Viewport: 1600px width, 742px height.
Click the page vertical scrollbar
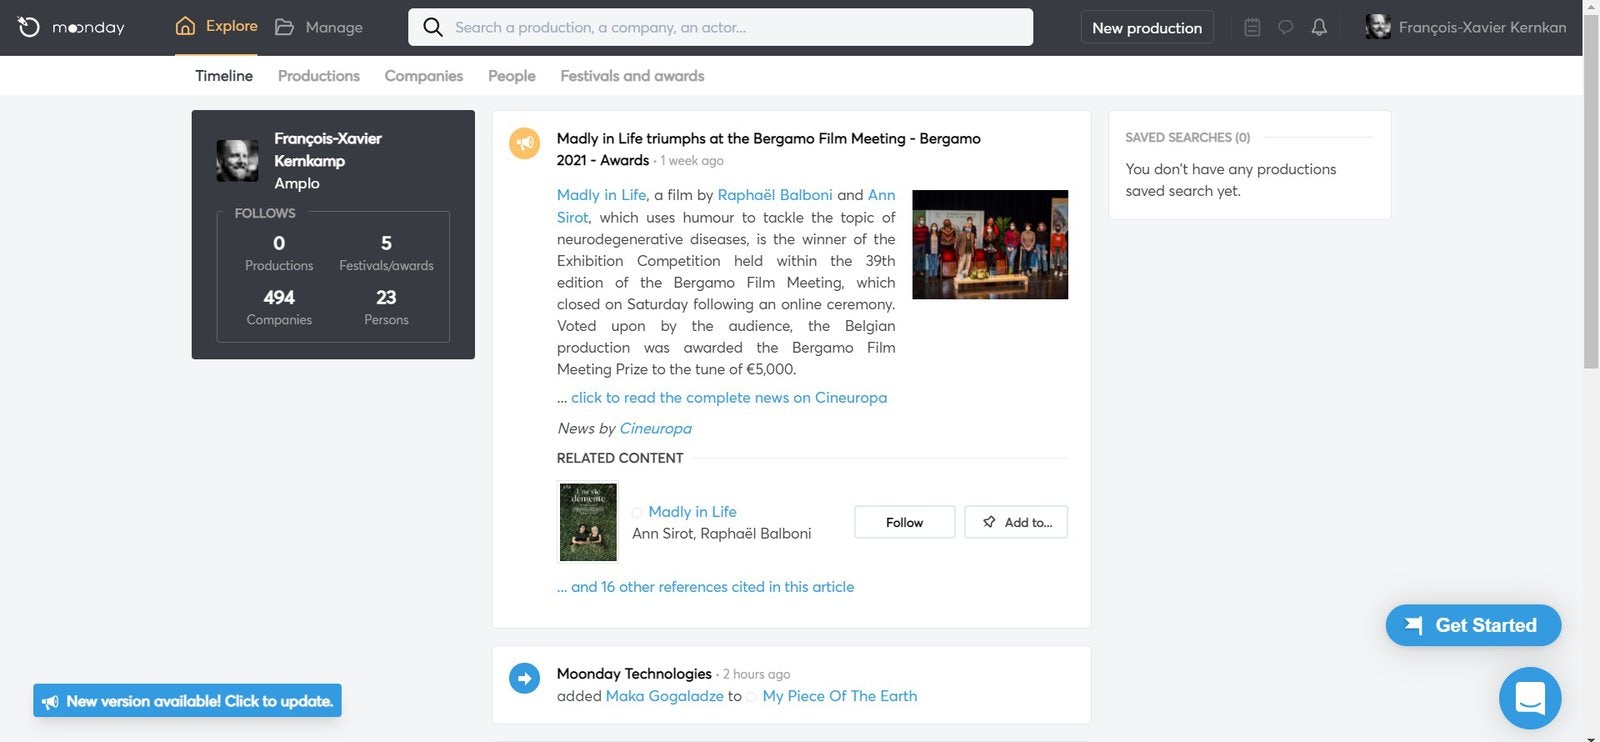pos(1591,190)
